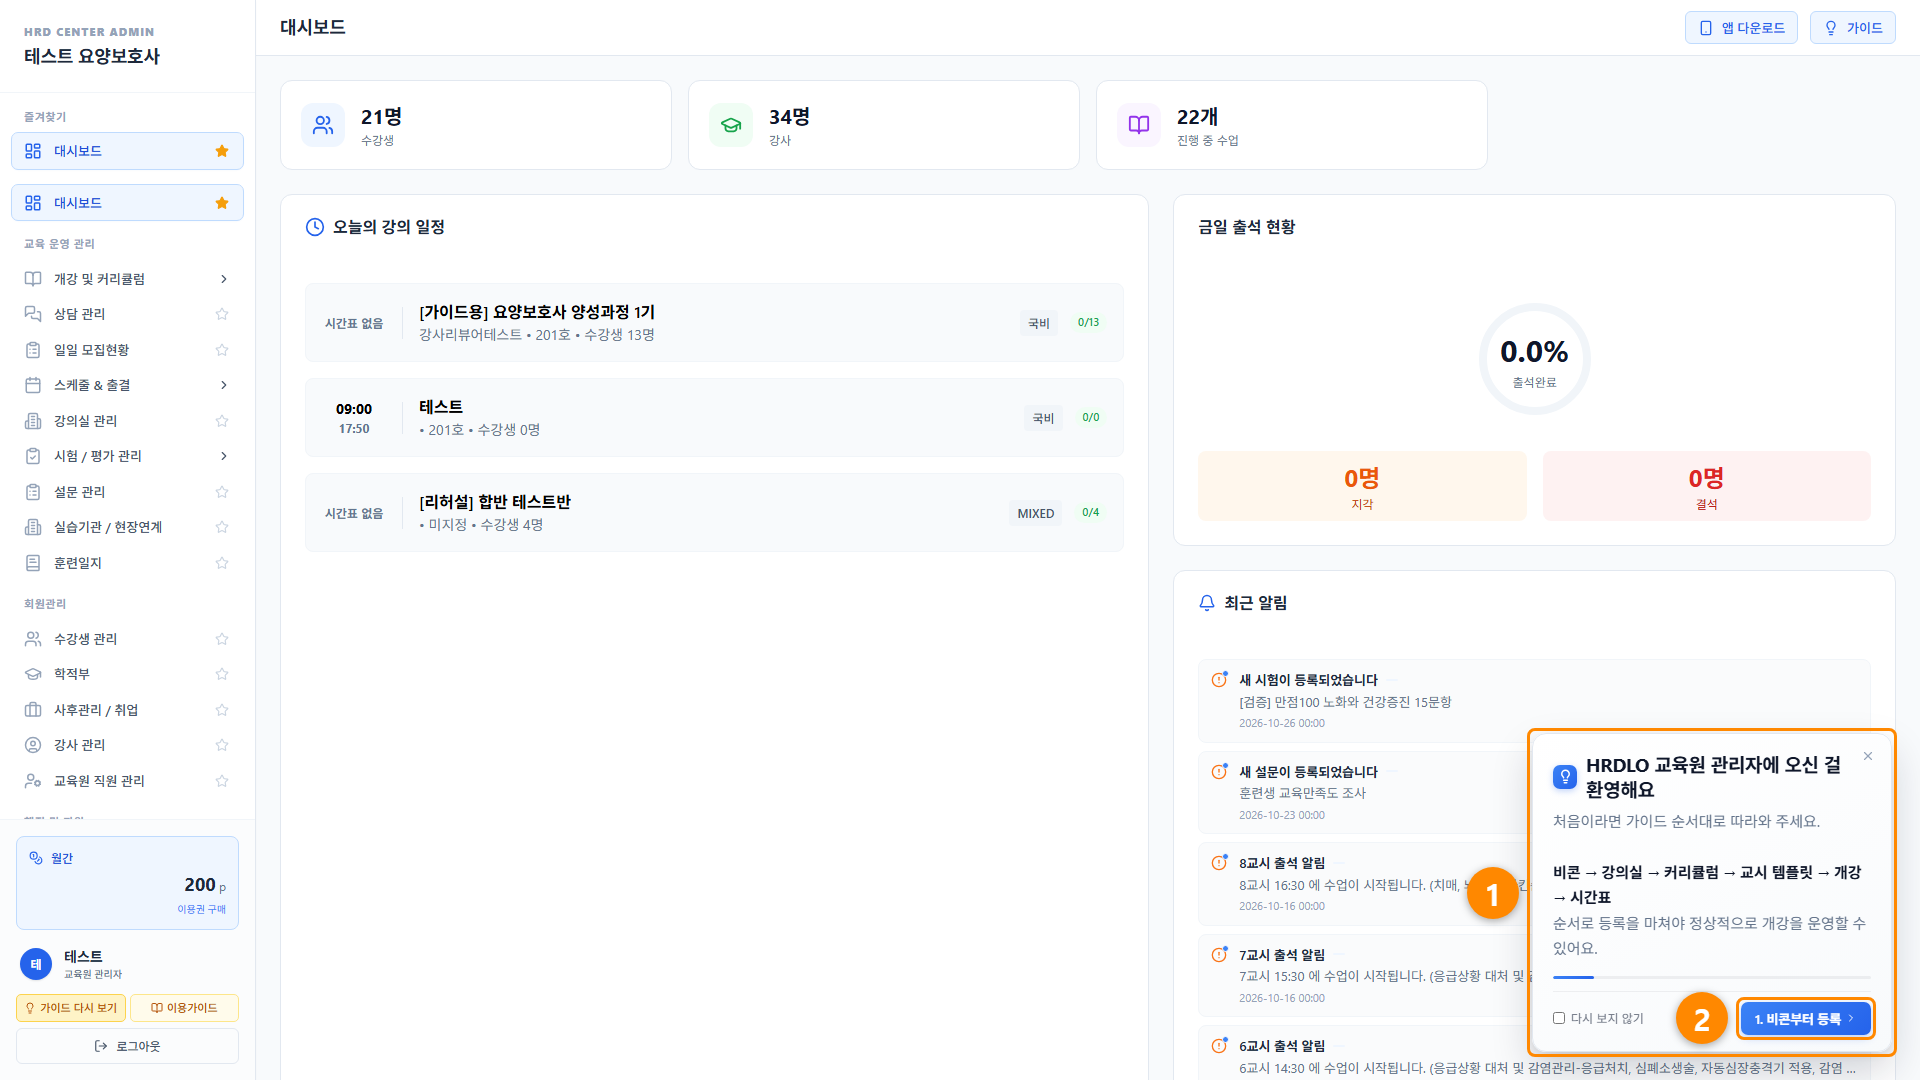The height and width of the screenshot is (1080, 1920).
Task: Expand the 개강 및 커리큘럼 submenu chevron
Action: point(224,279)
